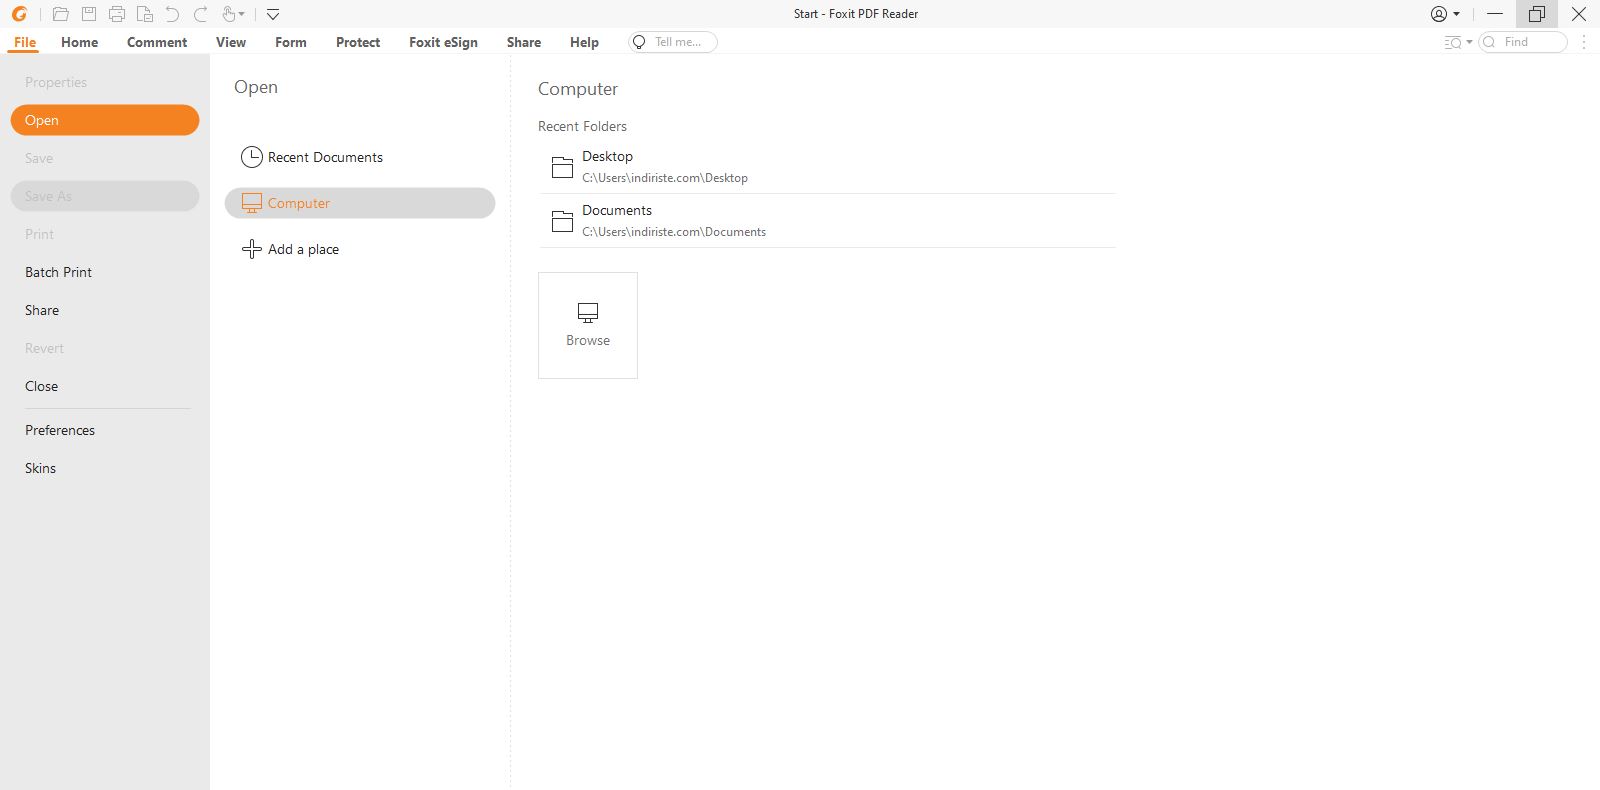The width and height of the screenshot is (1600, 790).
Task: Click the printer icon in quick access toolbar
Action: coord(117,14)
